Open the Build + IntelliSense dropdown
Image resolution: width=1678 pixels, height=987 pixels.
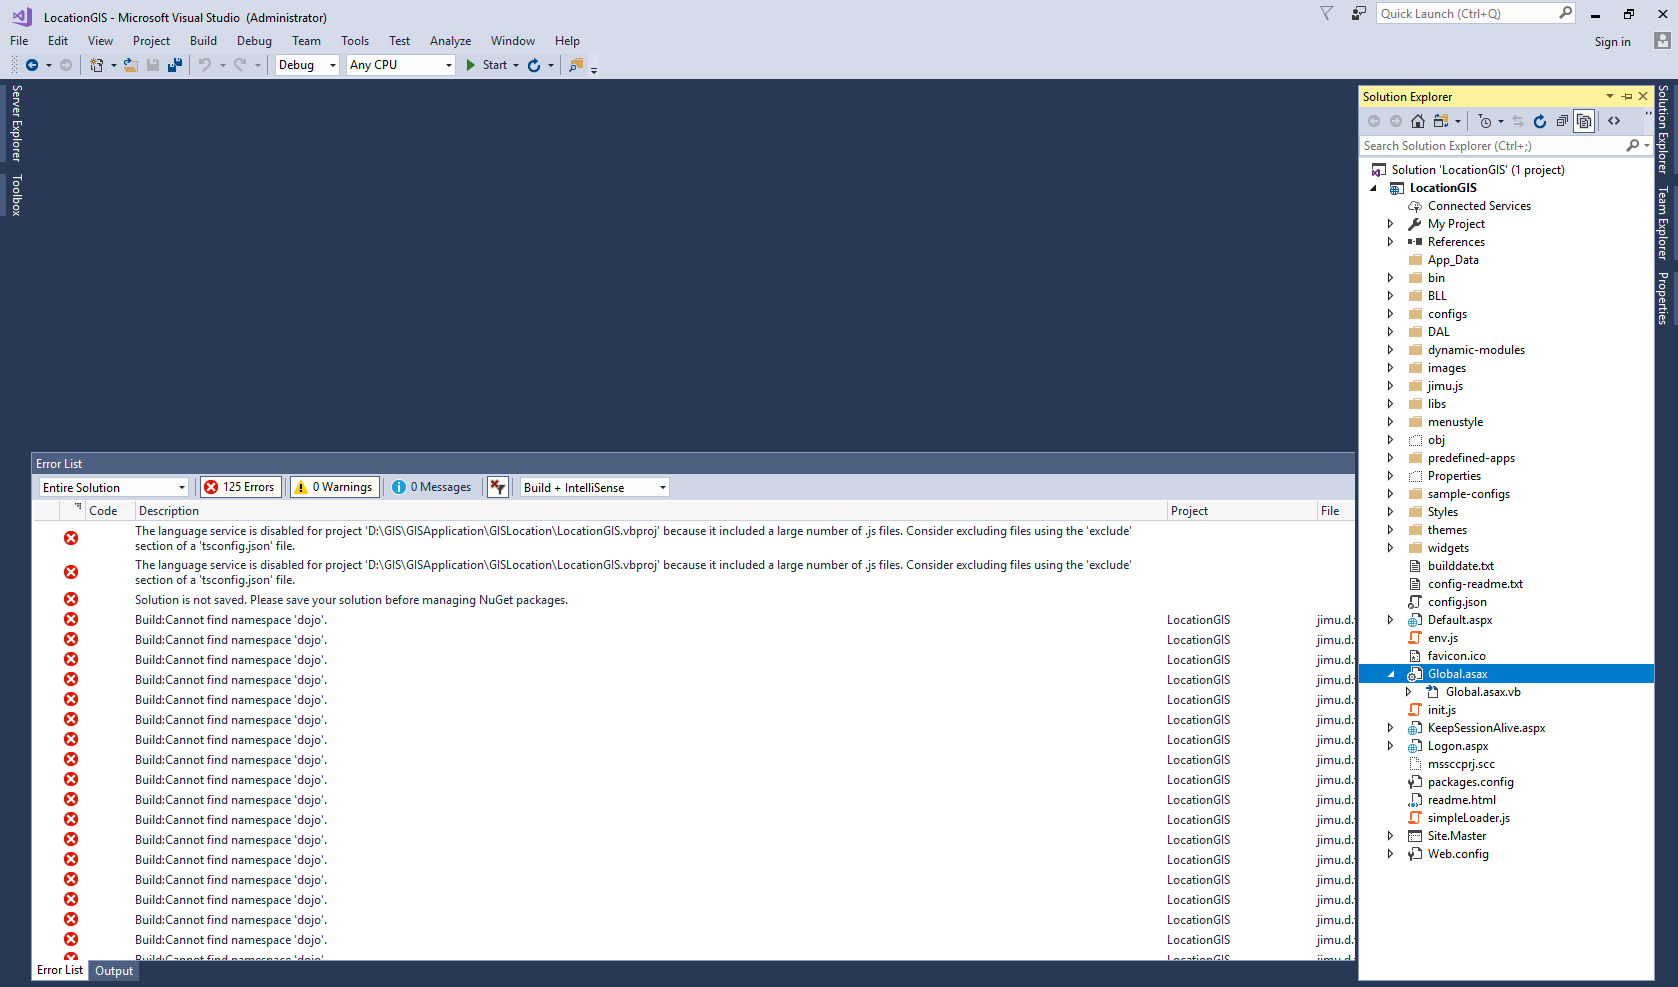coord(594,487)
